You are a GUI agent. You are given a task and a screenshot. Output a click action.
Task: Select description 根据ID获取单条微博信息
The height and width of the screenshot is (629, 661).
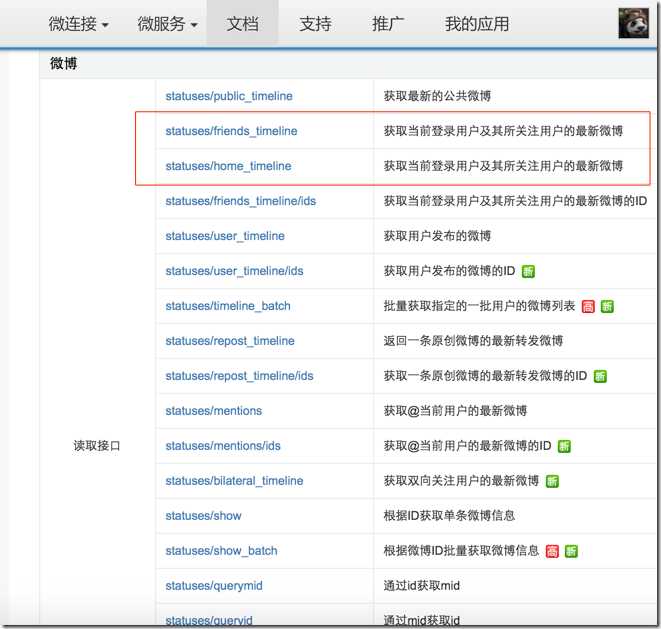click(x=449, y=516)
